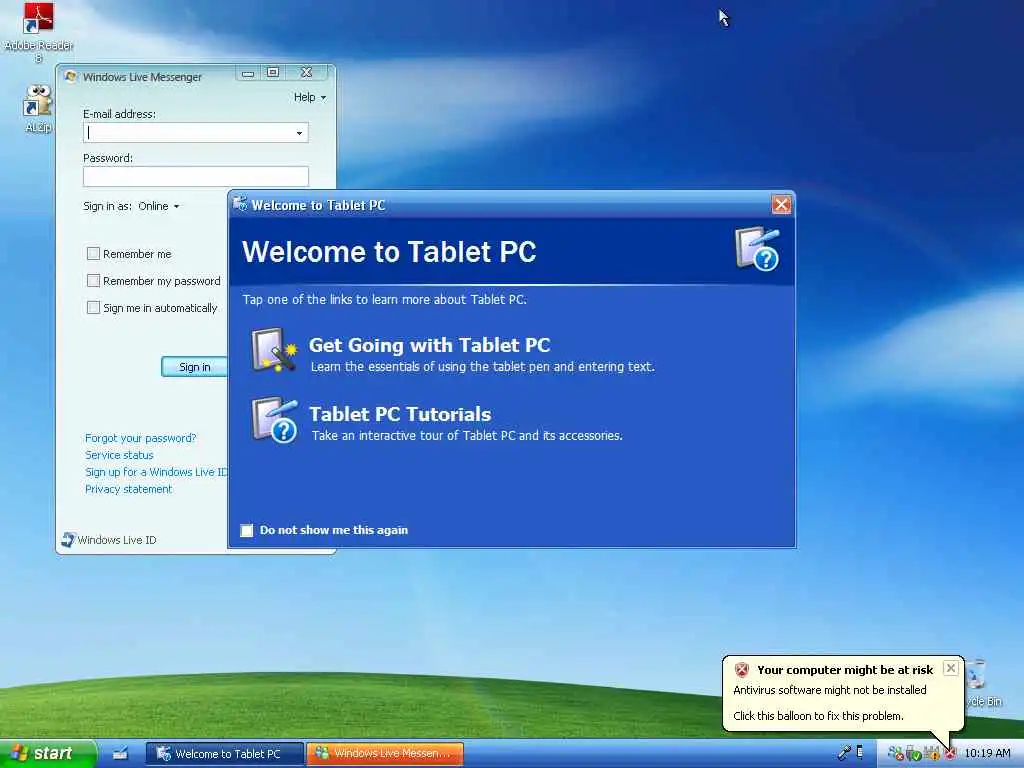Click the Safely Remove Hardware tray icon
Screen dimensions: 1024x768
914,754
